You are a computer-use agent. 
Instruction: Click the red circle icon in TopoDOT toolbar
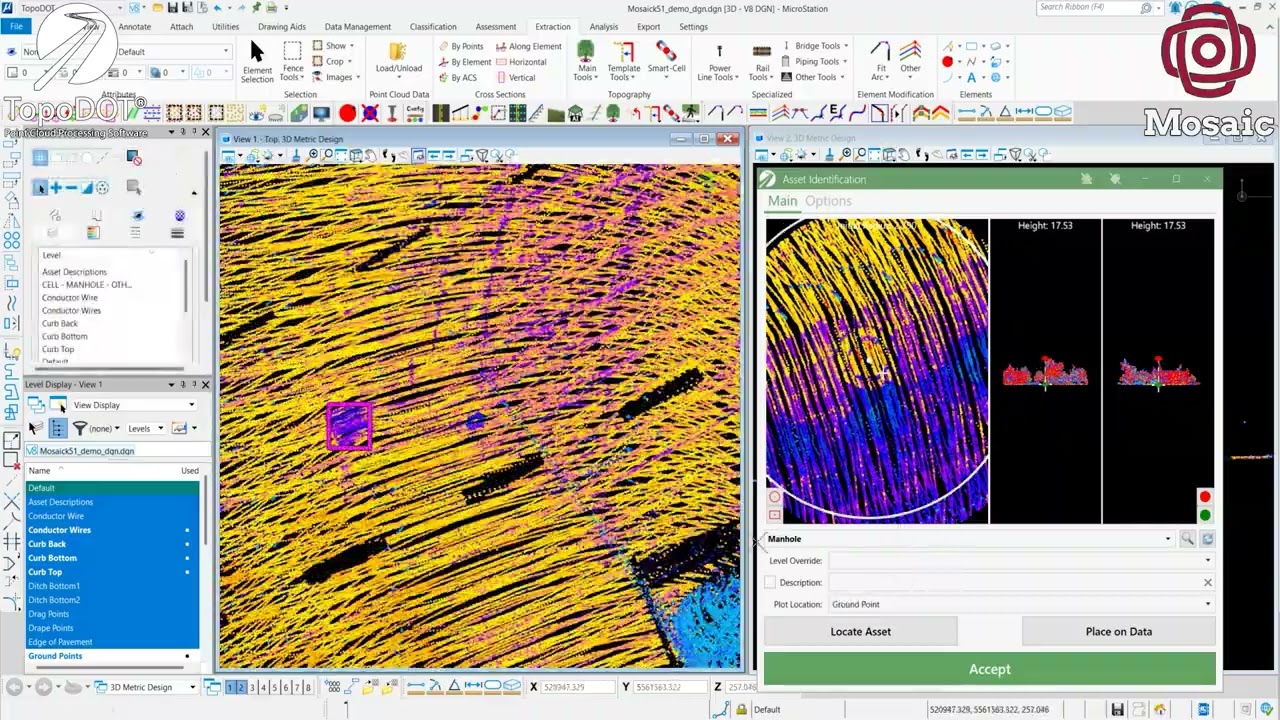coord(347,113)
